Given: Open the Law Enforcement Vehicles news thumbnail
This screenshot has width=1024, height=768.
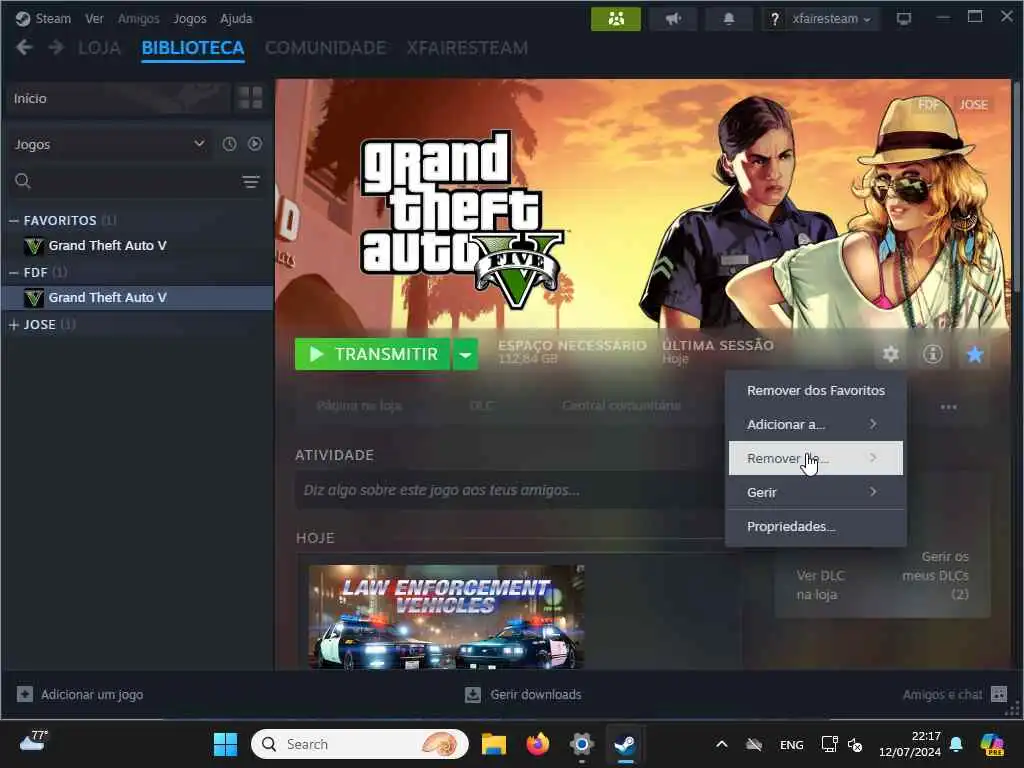Looking at the screenshot, I should coord(446,616).
